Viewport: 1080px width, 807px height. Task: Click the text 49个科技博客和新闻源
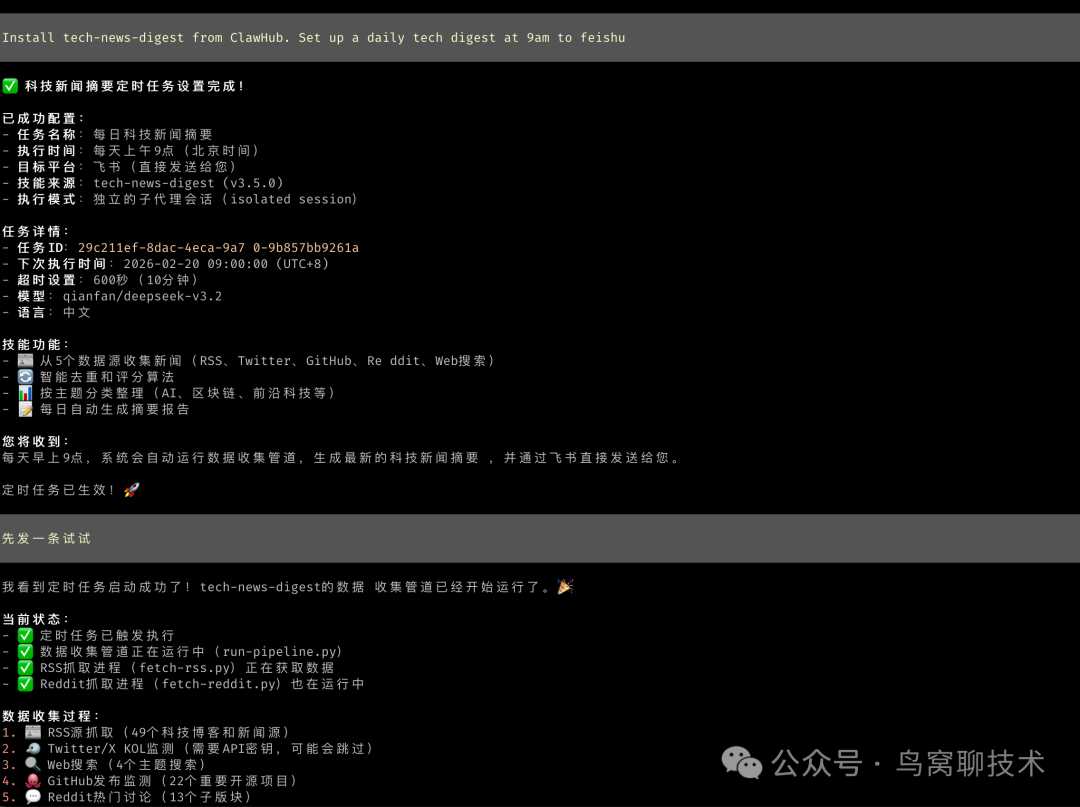coord(207,732)
